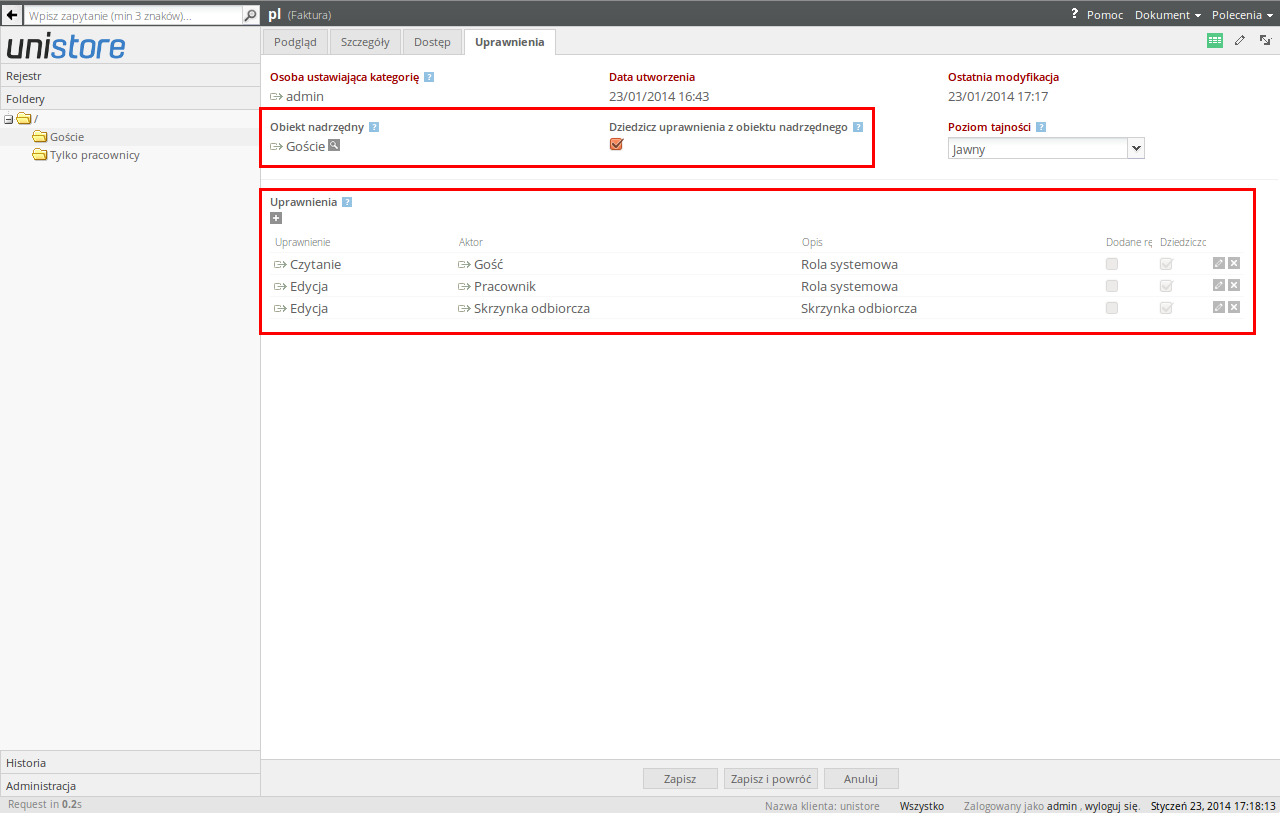Toggle Dodane ręcznie checkbox in Pracownik row
Viewport: 1280px width, 813px height.
[1112, 286]
